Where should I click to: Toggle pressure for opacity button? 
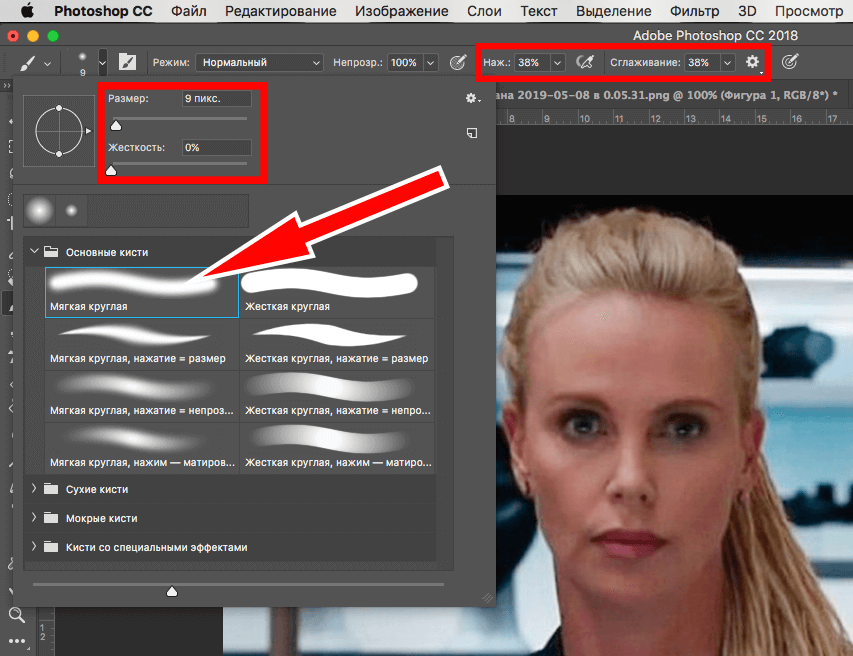[458, 62]
